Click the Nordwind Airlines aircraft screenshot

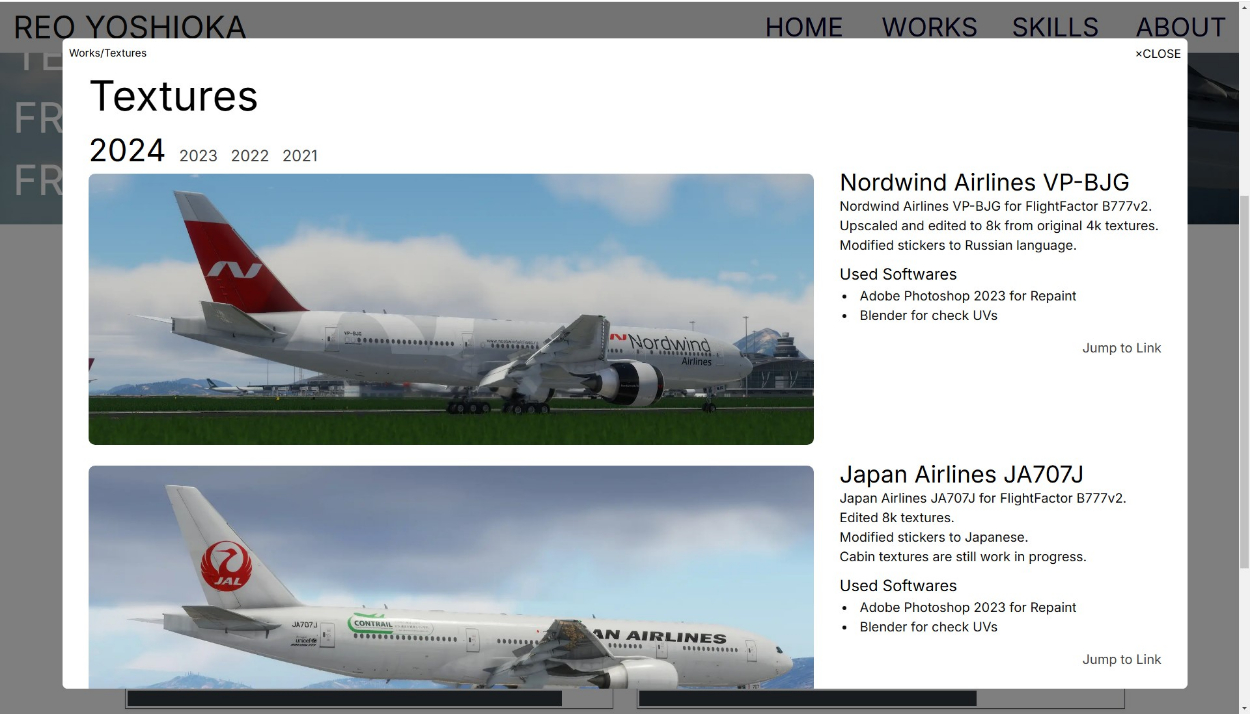451,309
